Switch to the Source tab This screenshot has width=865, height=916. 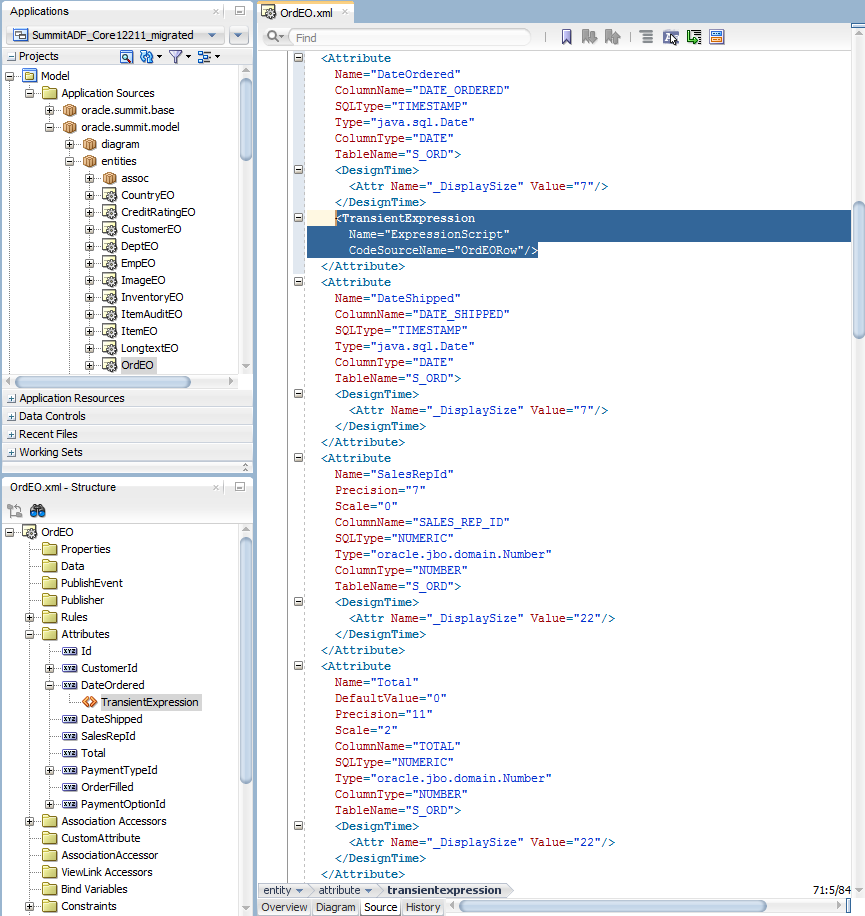[x=380, y=907]
